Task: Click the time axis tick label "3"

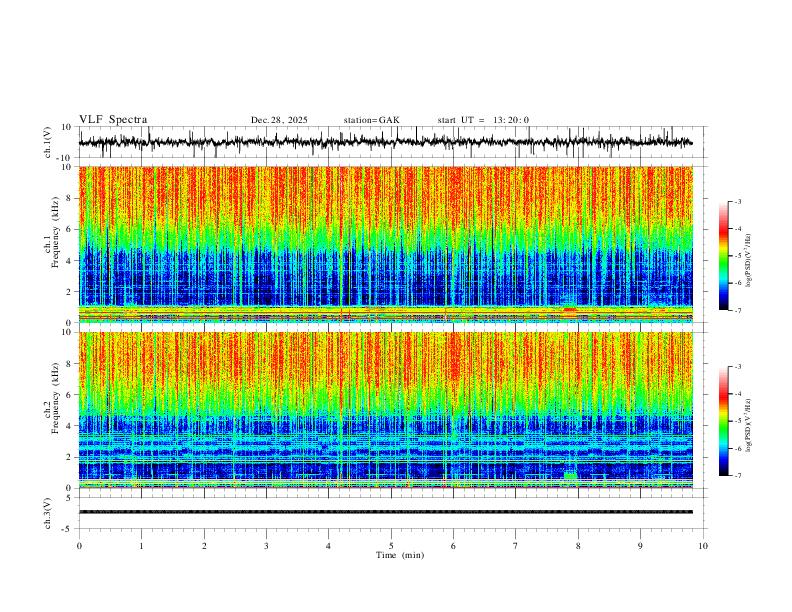Action: [266, 546]
